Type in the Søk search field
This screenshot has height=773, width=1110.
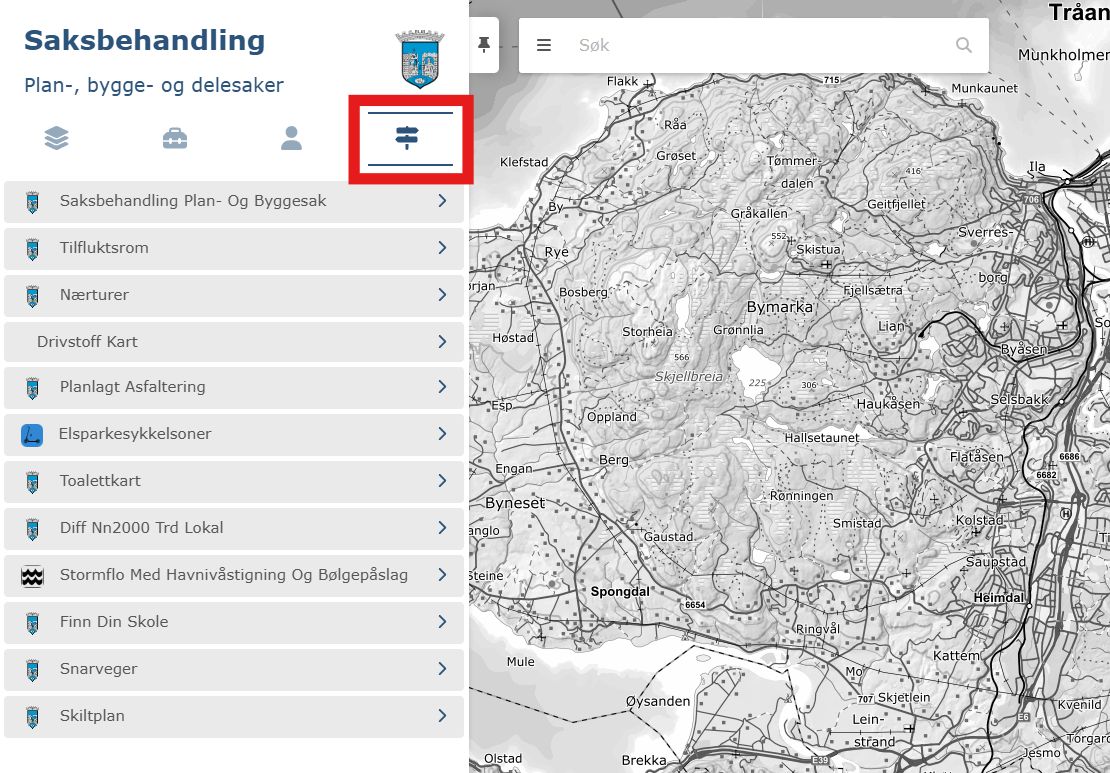tap(760, 45)
